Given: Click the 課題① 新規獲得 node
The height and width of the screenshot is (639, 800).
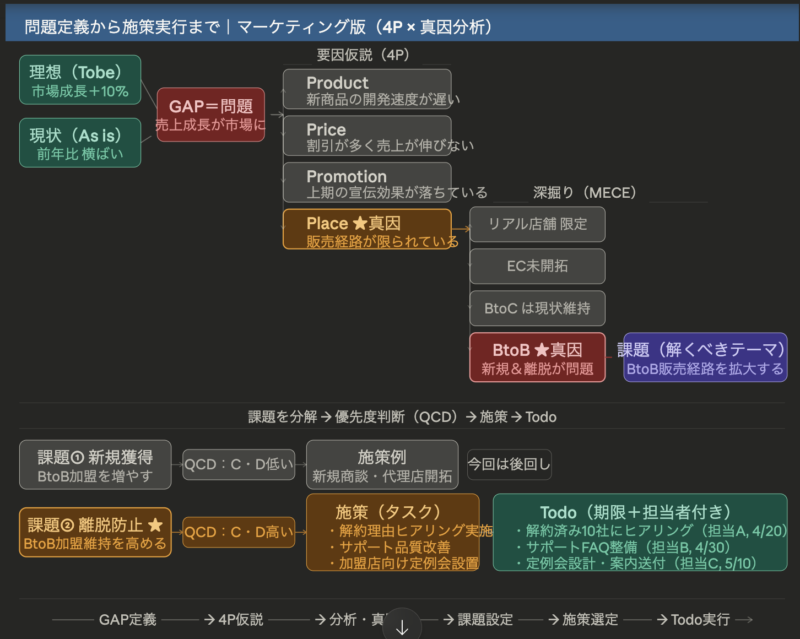Looking at the screenshot, I should [x=95, y=465].
